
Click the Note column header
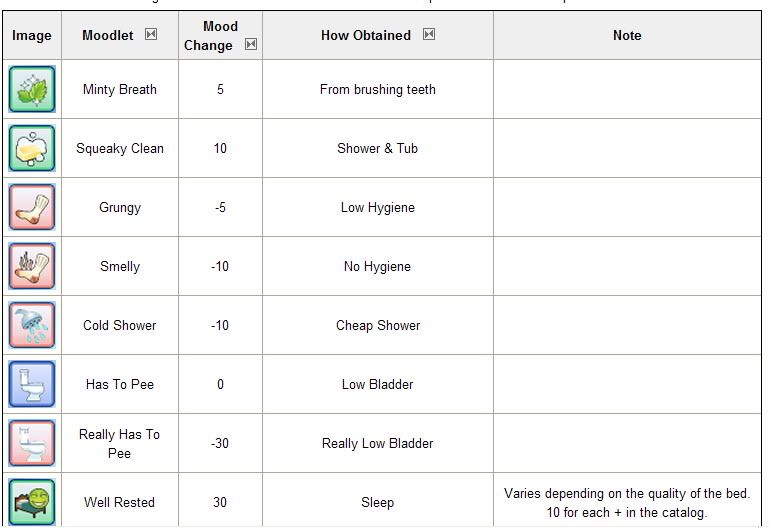pyautogui.click(x=627, y=35)
